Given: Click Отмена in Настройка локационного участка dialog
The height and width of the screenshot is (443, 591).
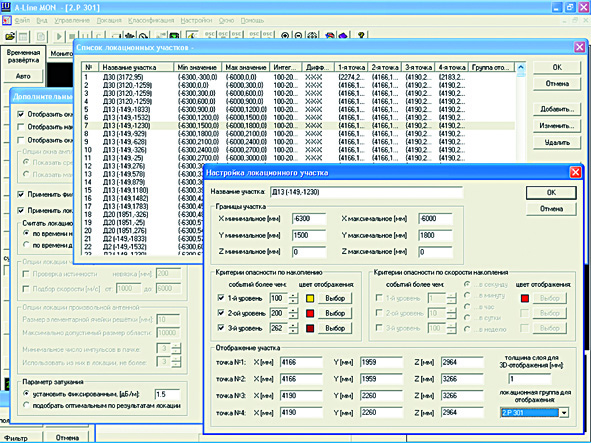Looking at the screenshot, I should [551, 208].
